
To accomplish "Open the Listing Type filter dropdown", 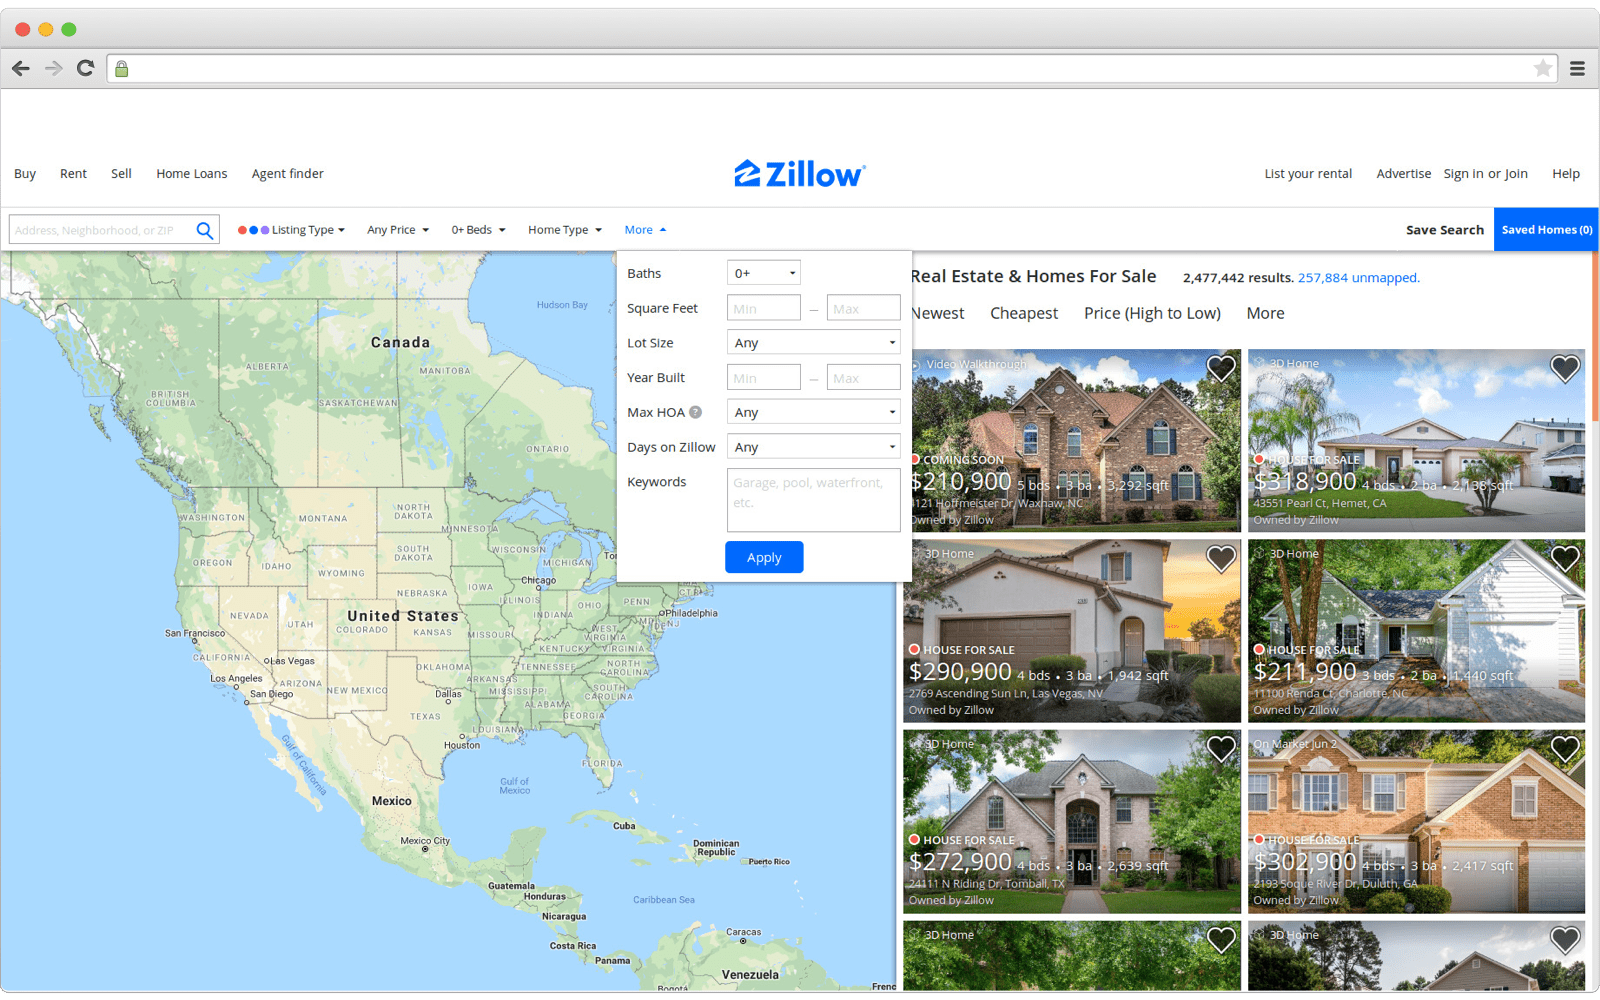I will point(291,230).
